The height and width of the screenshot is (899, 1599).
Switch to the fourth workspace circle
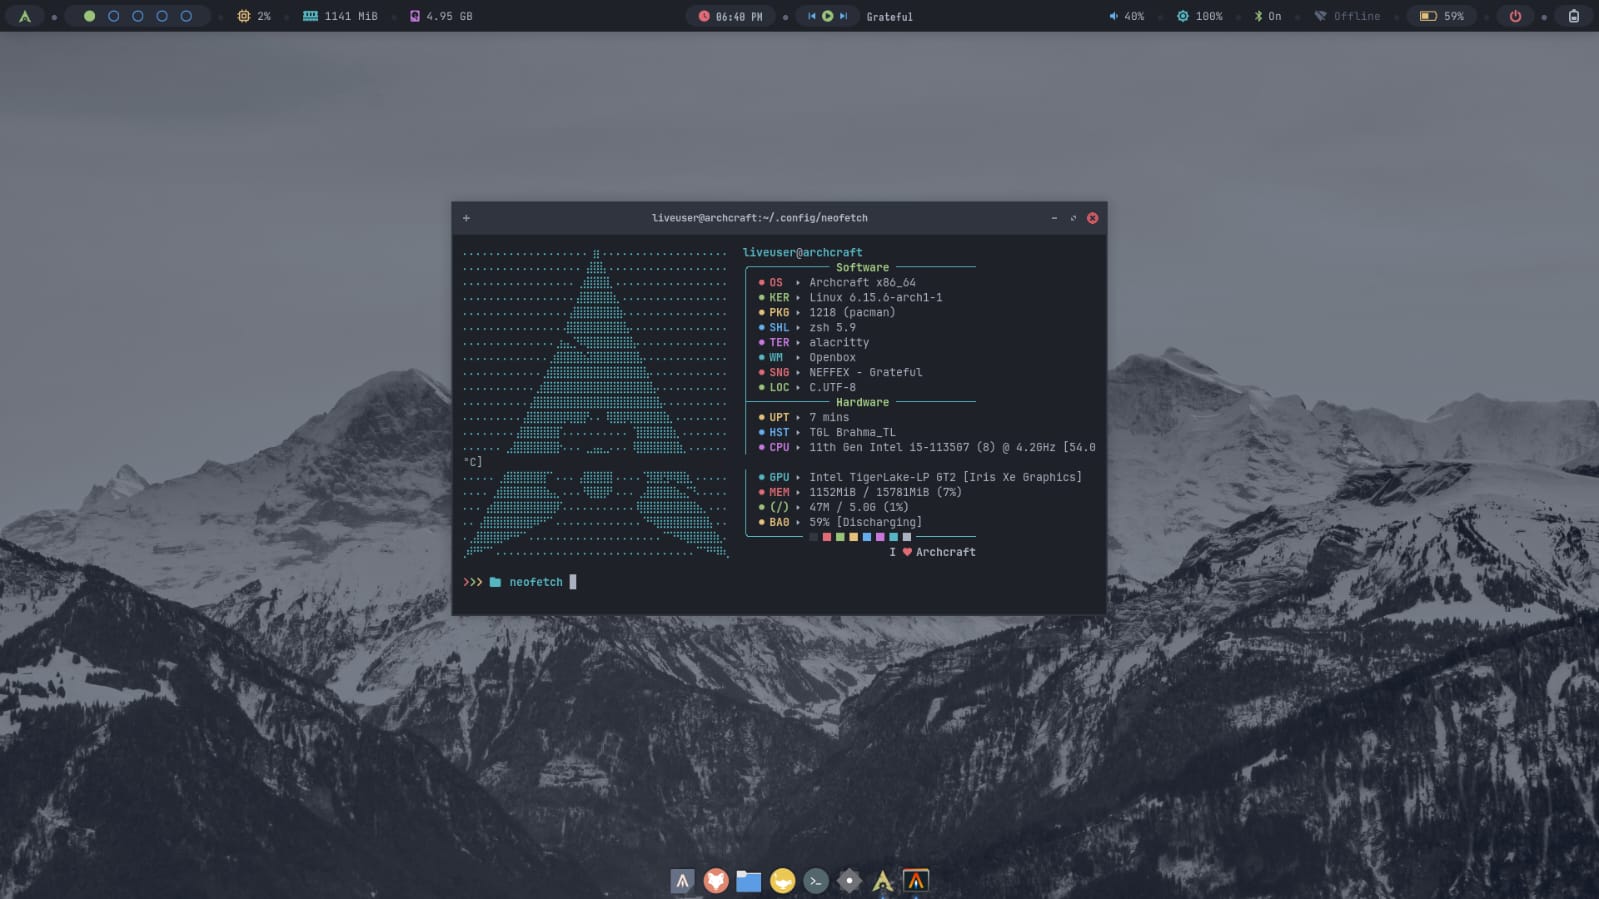point(161,16)
